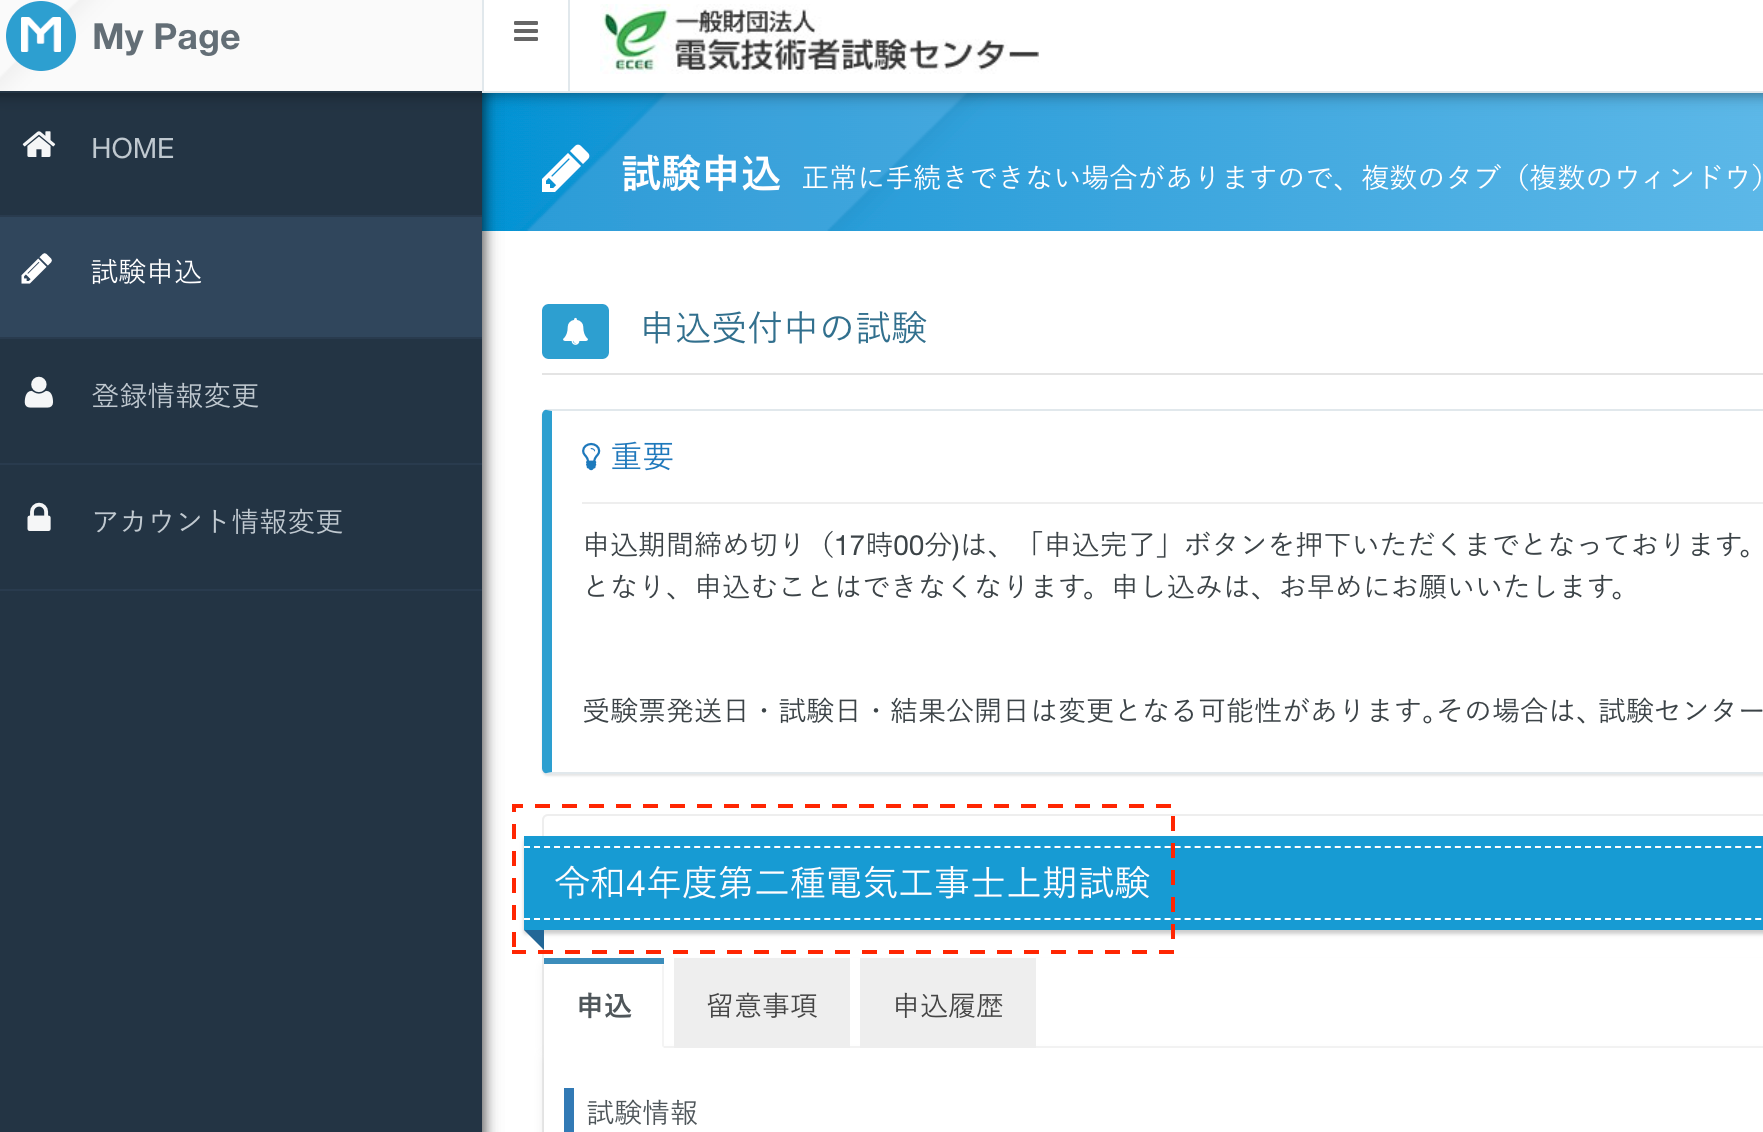Toggle the sidebar with the hamburger icon

pyautogui.click(x=526, y=32)
